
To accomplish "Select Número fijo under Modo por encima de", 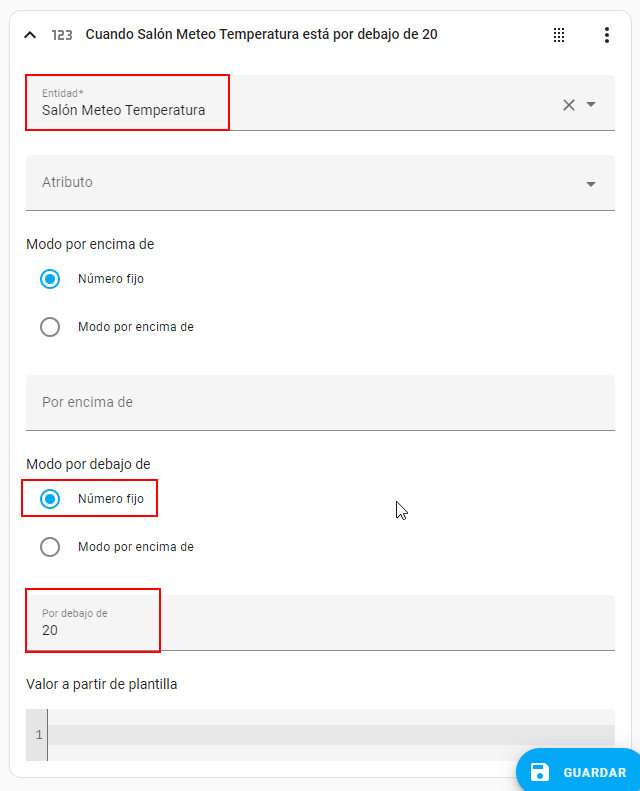I will point(50,279).
